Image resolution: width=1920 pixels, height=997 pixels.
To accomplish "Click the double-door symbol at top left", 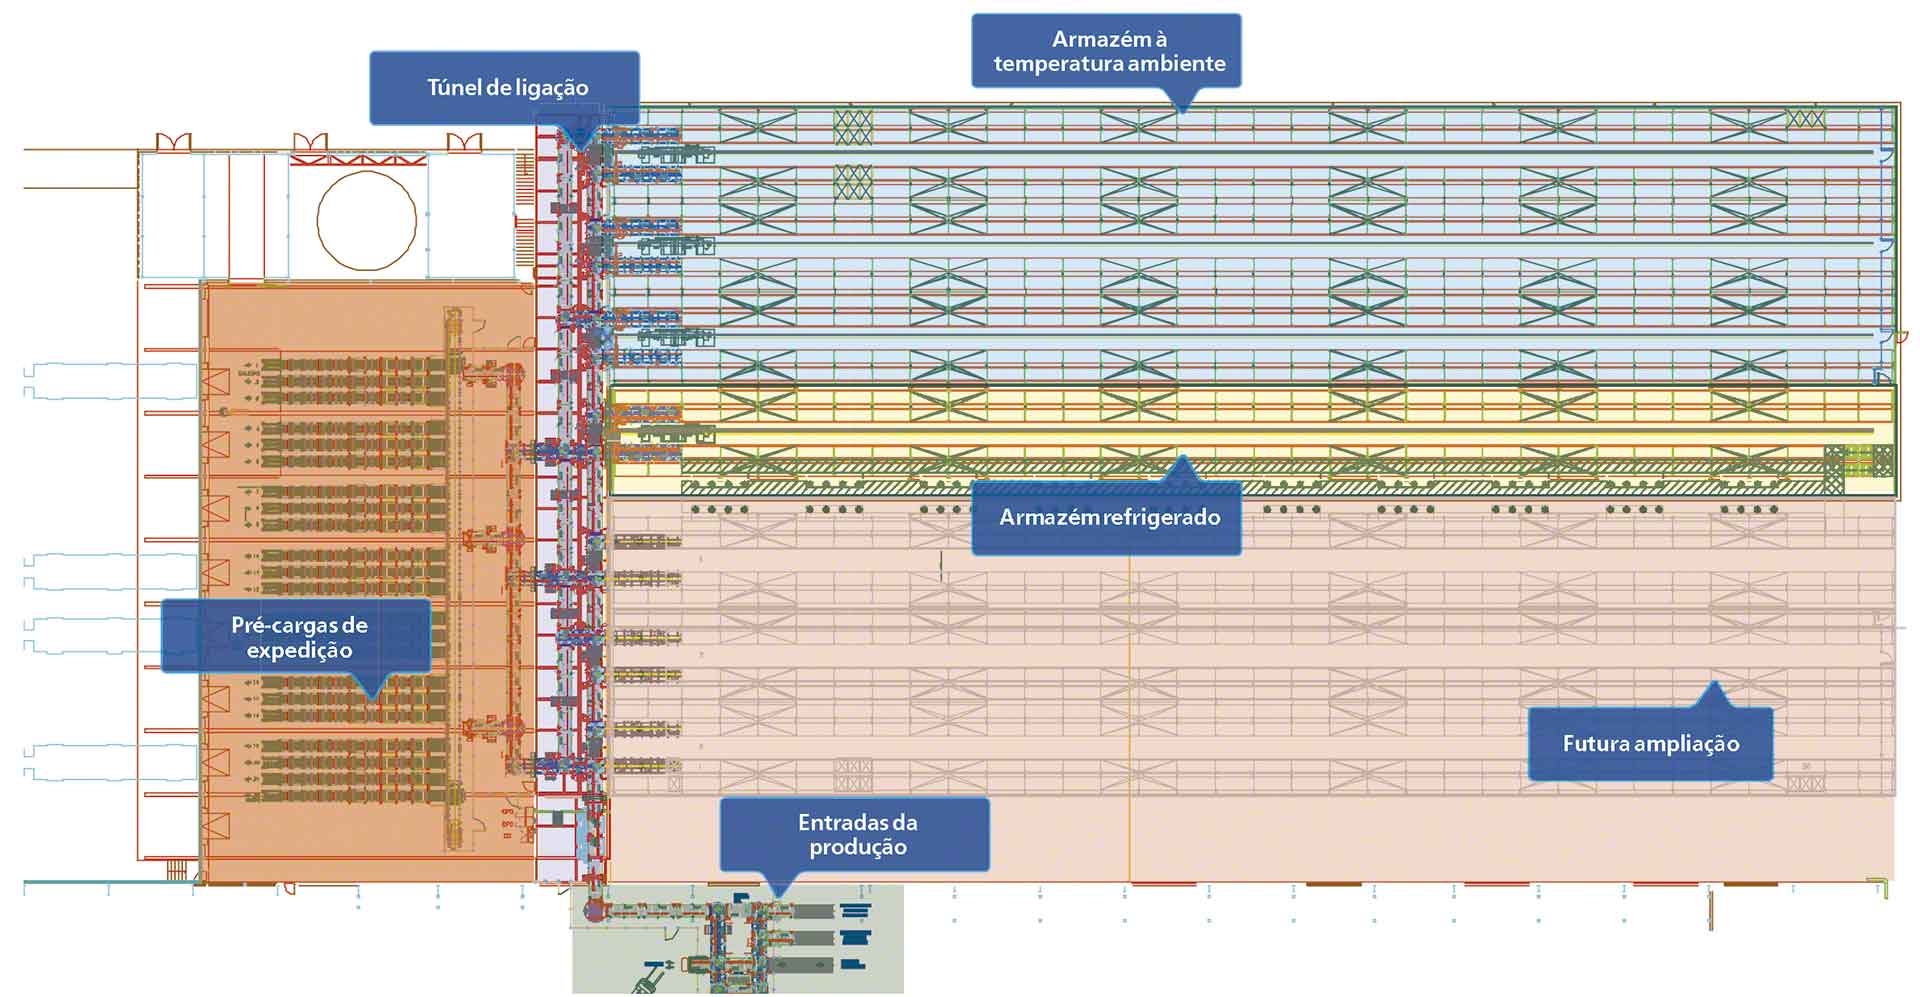I will click(x=173, y=141).
